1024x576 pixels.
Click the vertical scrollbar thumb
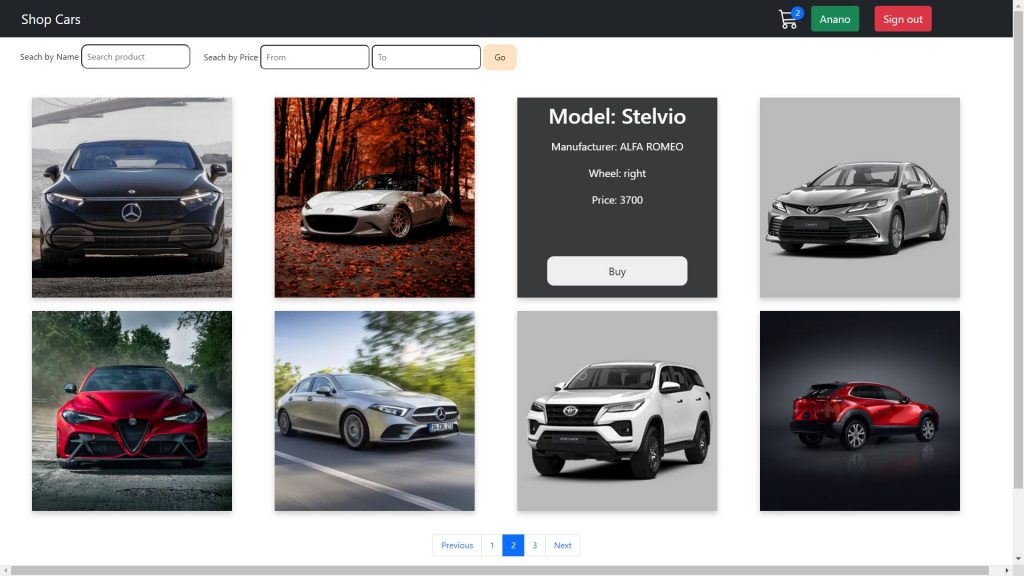1018,248
